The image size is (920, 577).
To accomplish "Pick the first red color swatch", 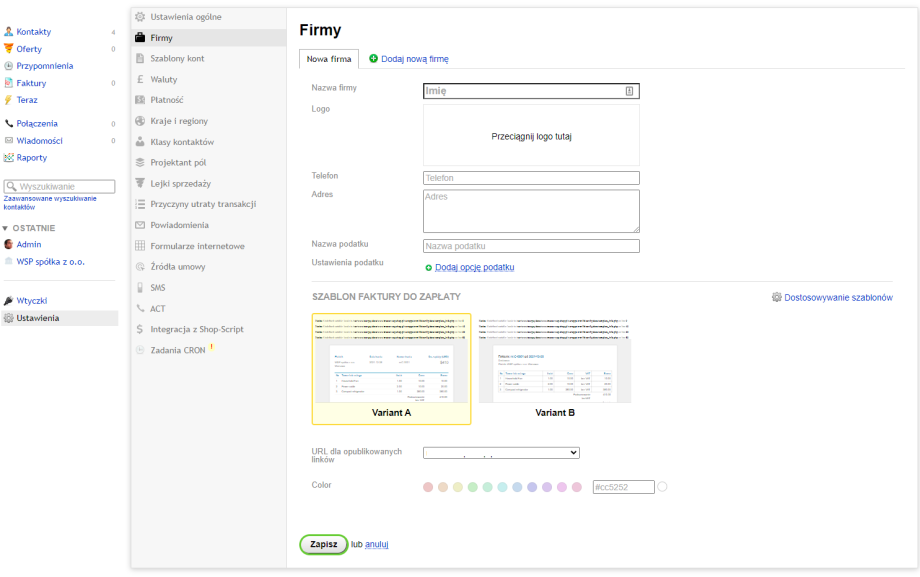I will coord(428,487).
